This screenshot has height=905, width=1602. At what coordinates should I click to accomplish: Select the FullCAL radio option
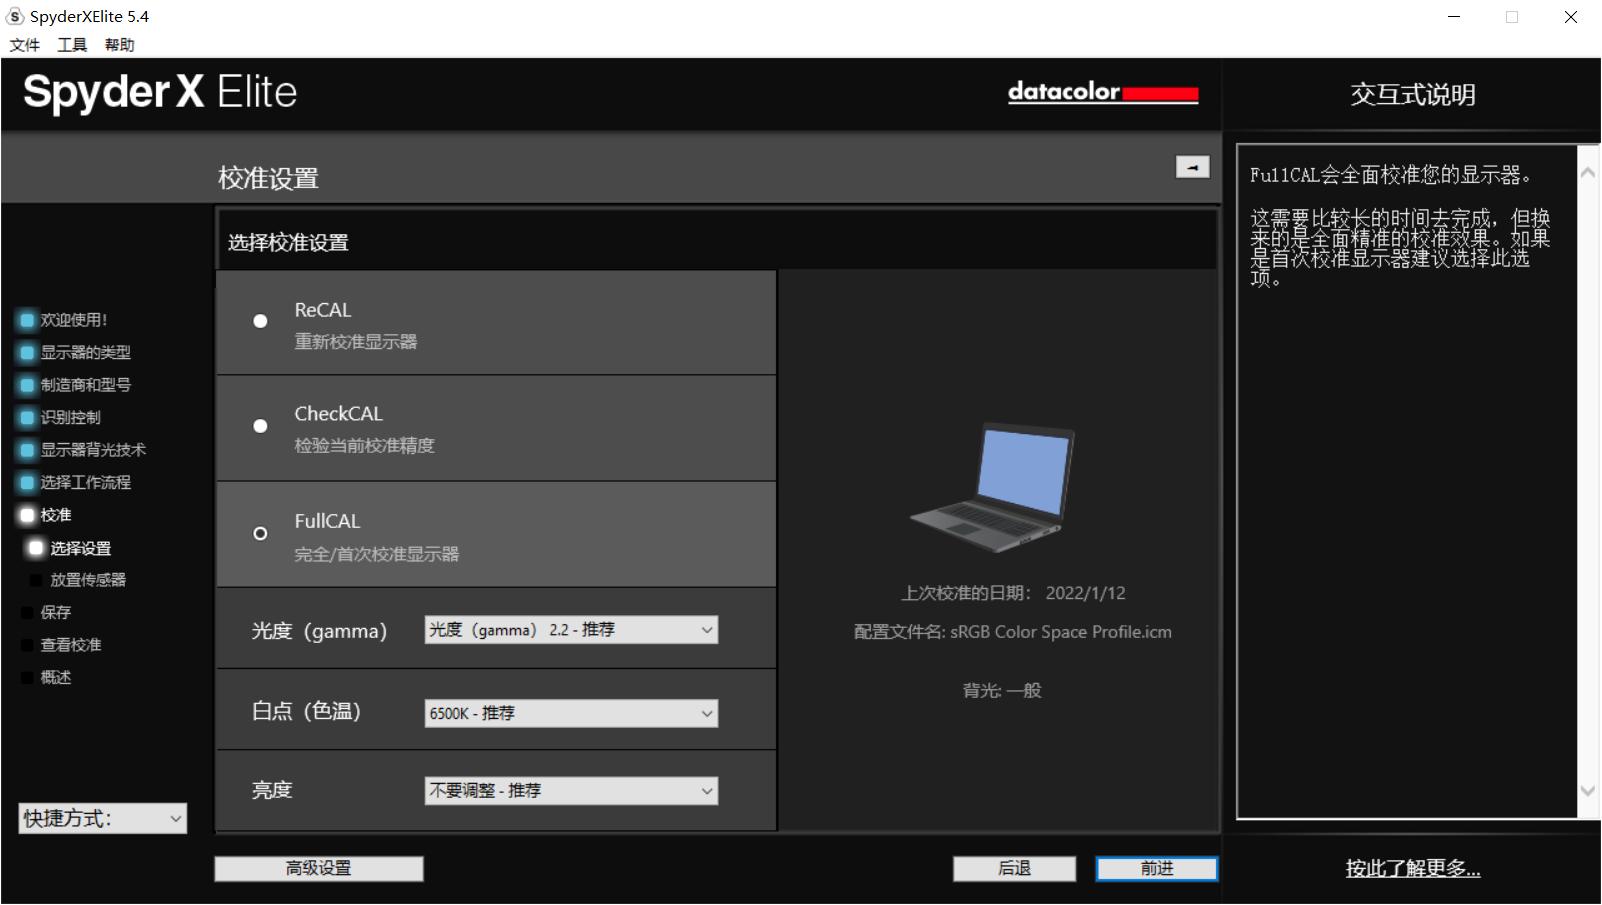click(260, 533)
